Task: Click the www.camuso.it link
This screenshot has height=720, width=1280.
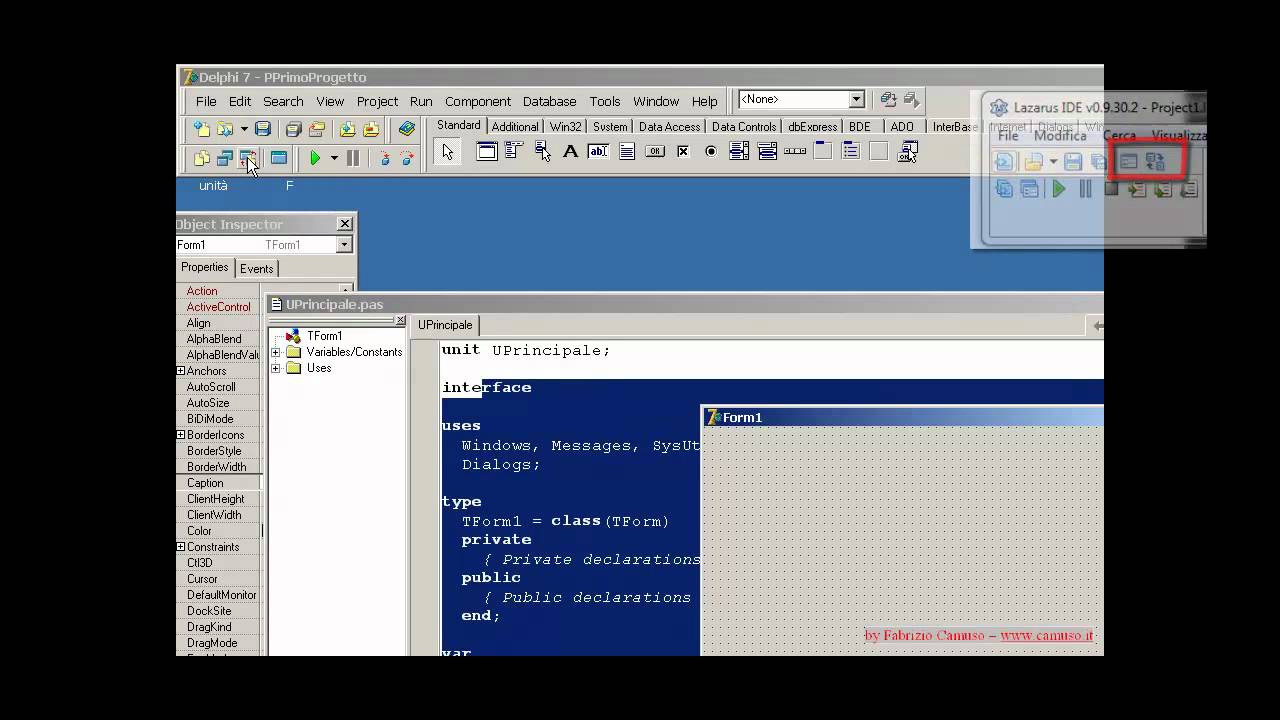Action: 1046,635
